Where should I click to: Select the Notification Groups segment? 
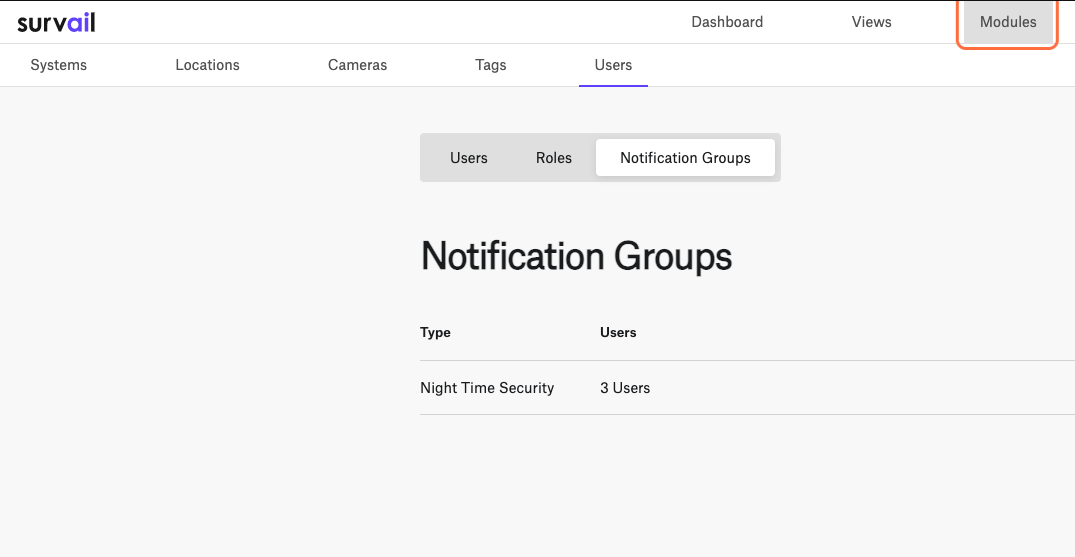pos(685,158)
